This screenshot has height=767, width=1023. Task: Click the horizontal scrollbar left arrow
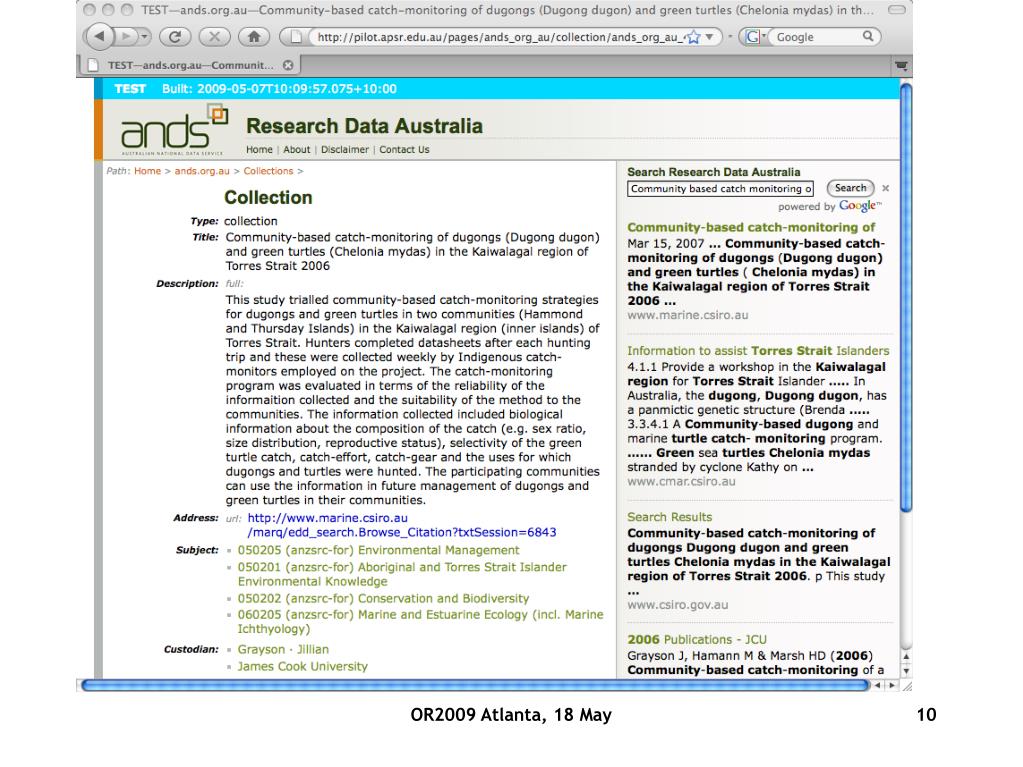(x=878, y=685)
